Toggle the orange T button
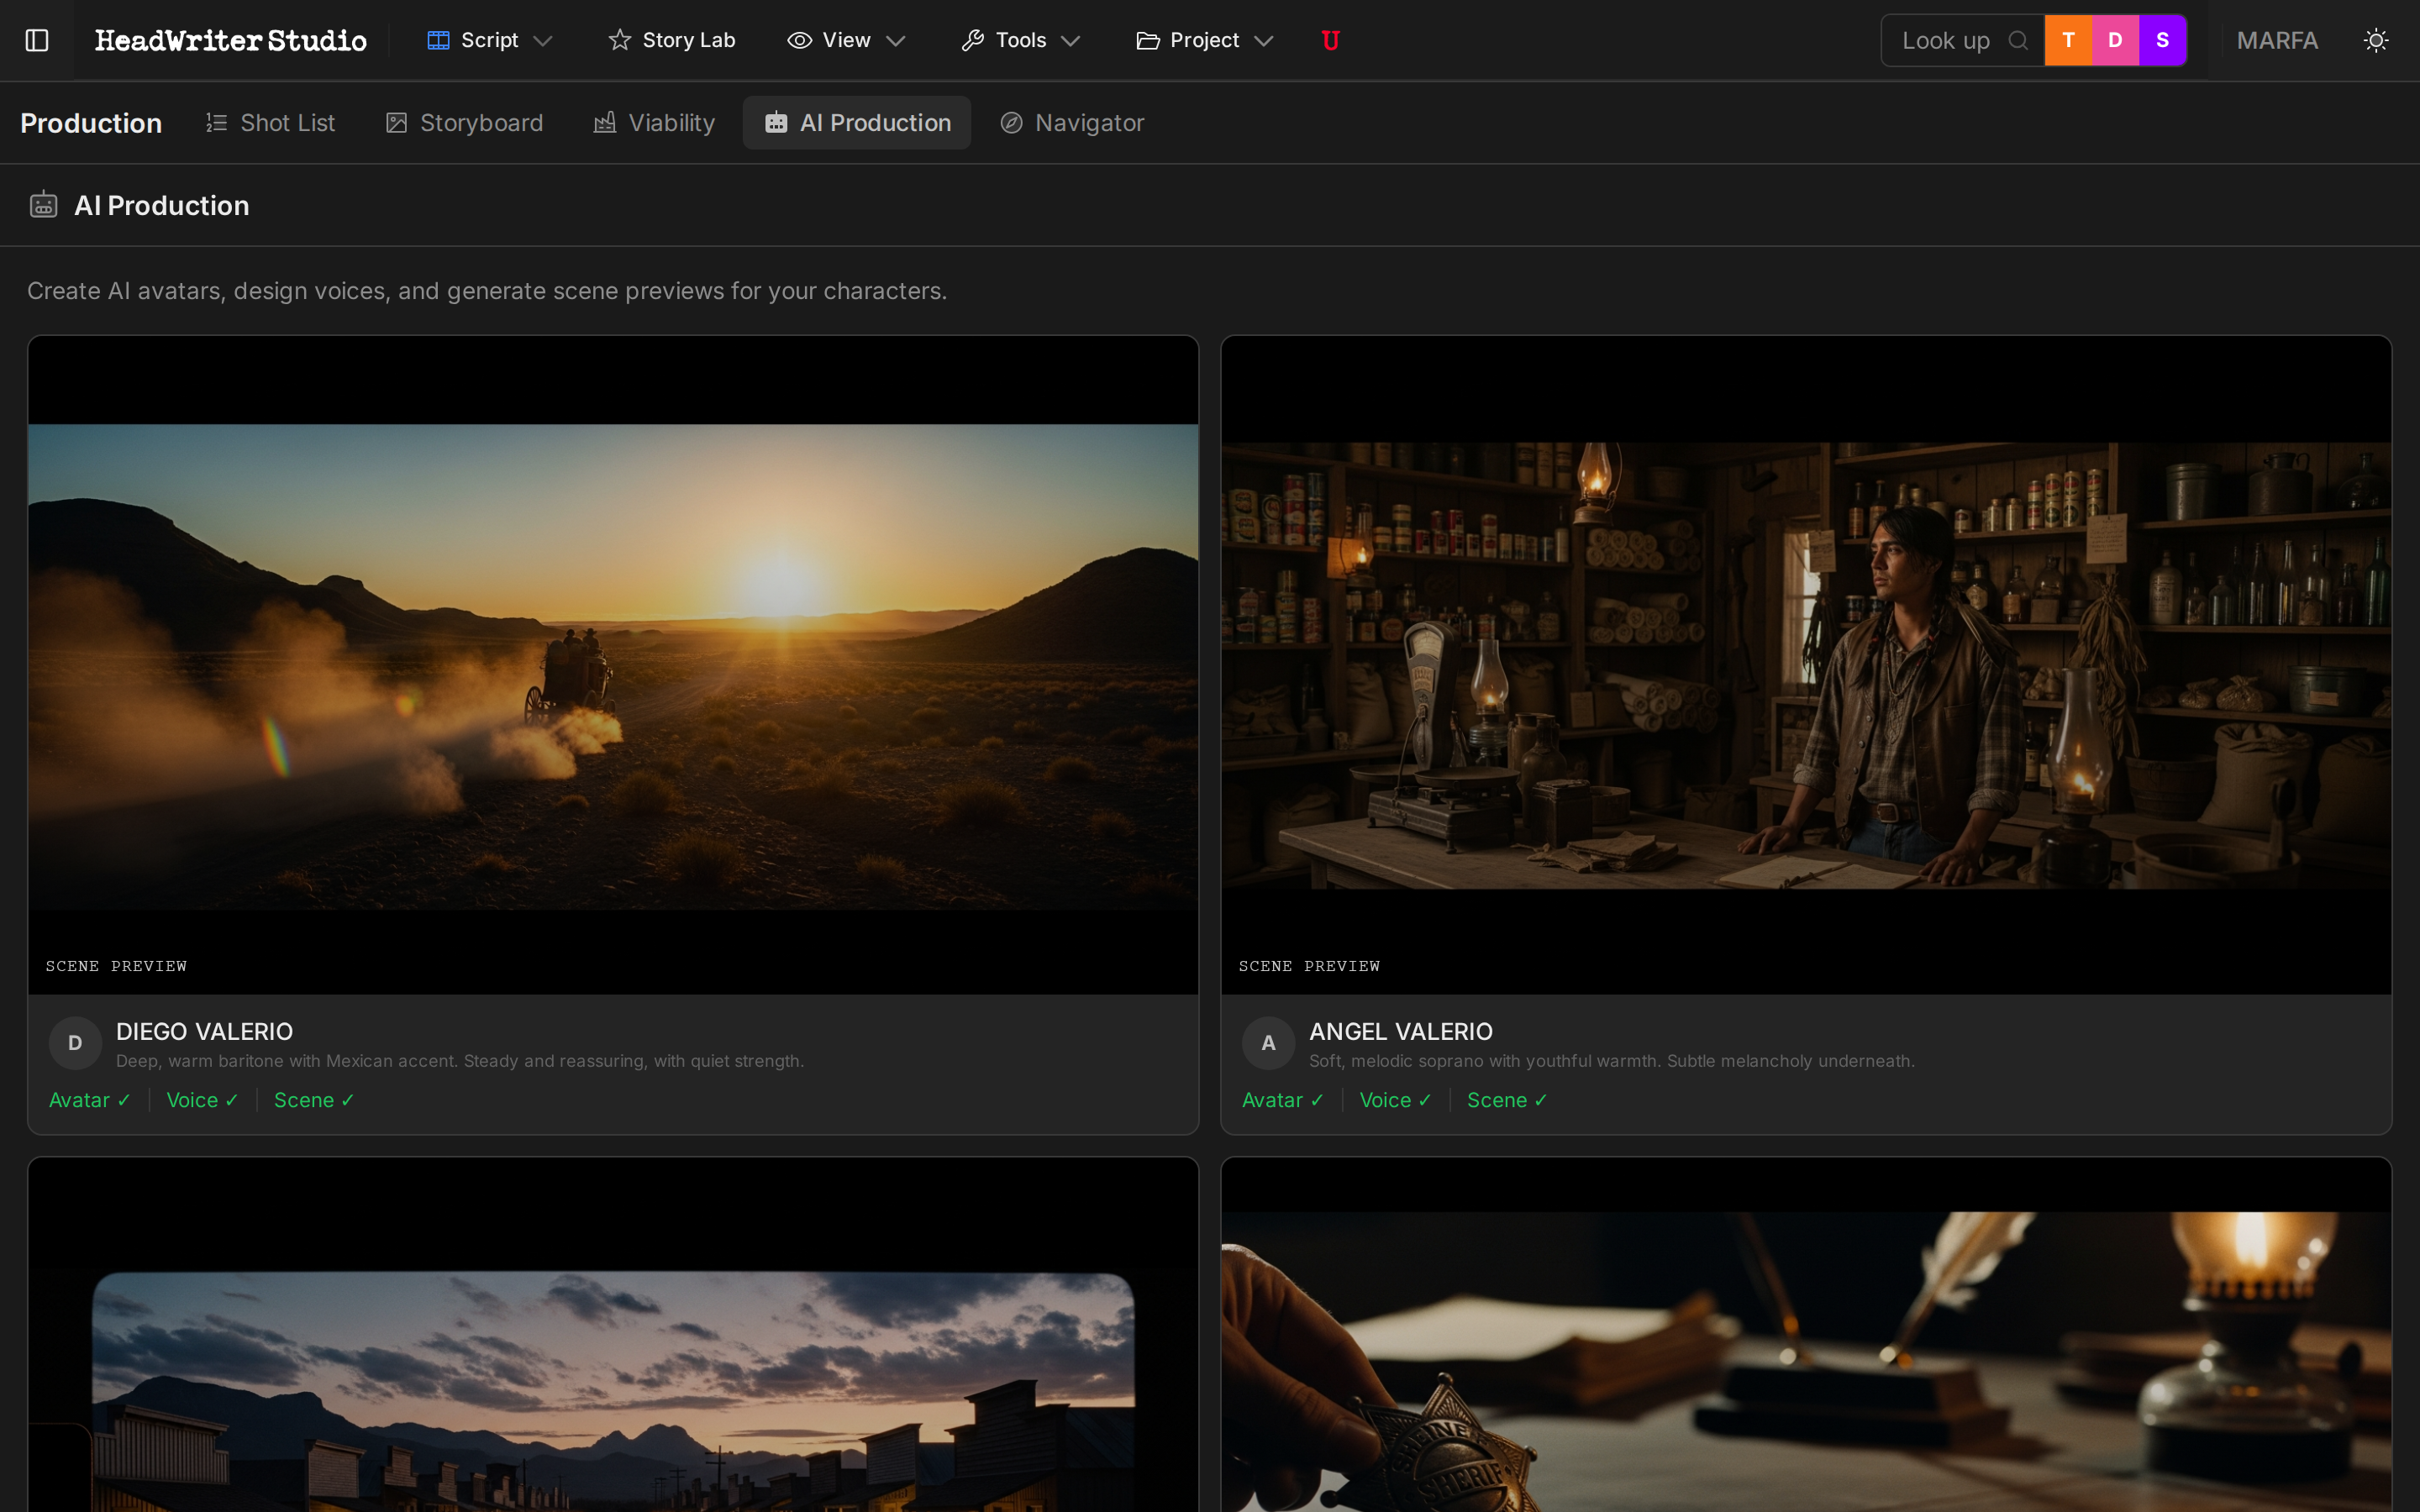The image size is (2420, 1512). click(2068, 40)
